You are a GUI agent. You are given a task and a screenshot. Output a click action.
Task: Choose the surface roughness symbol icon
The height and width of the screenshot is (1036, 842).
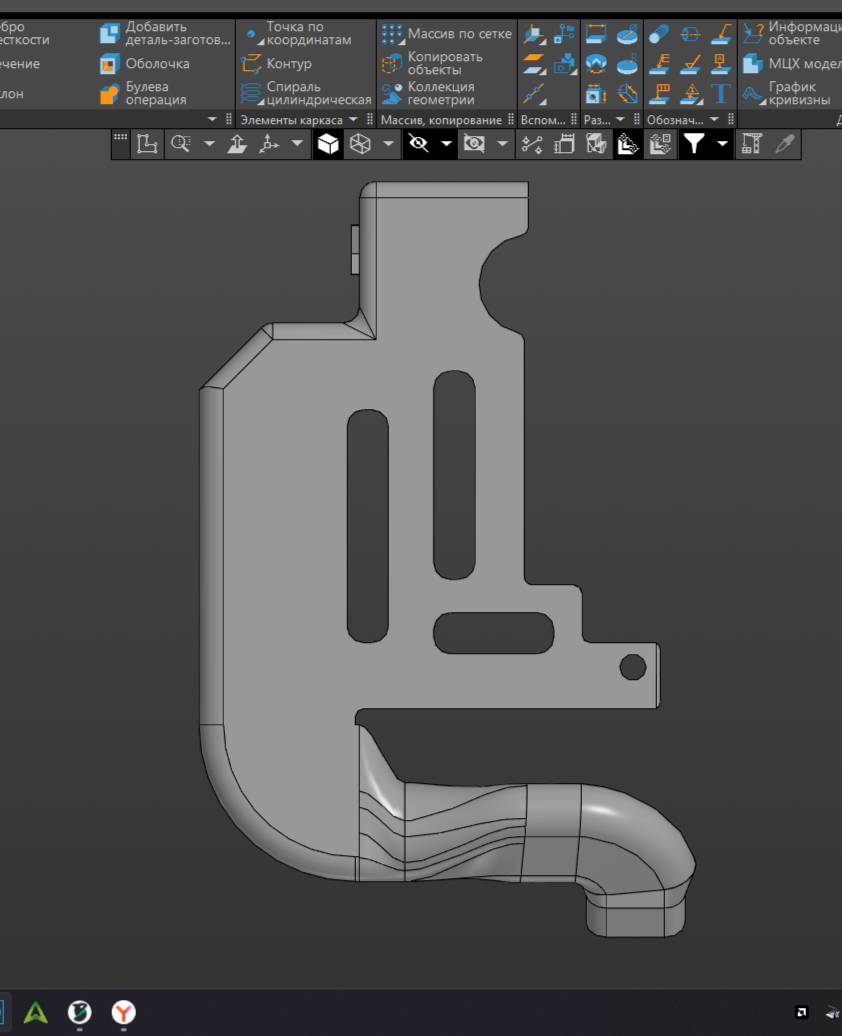click(691, 64)
